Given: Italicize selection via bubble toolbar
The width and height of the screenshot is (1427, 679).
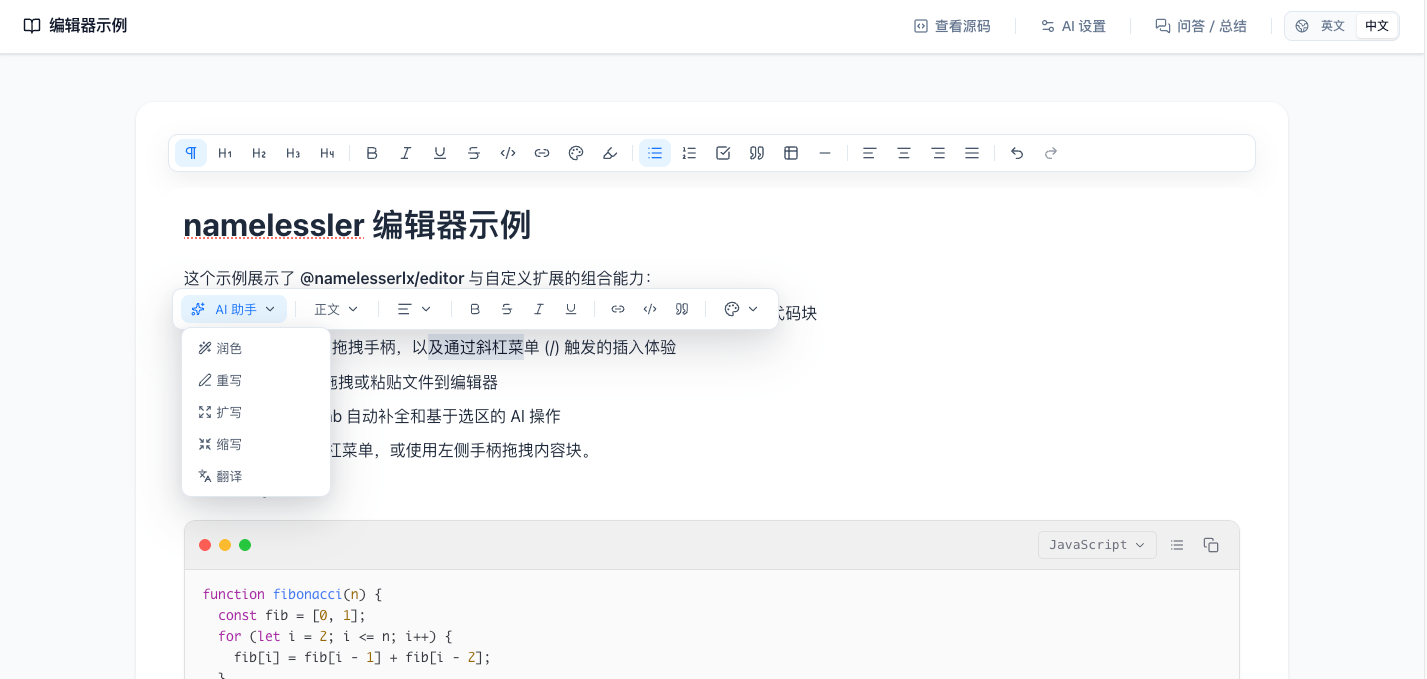Looking at the screenshot, I should point(539,309).
